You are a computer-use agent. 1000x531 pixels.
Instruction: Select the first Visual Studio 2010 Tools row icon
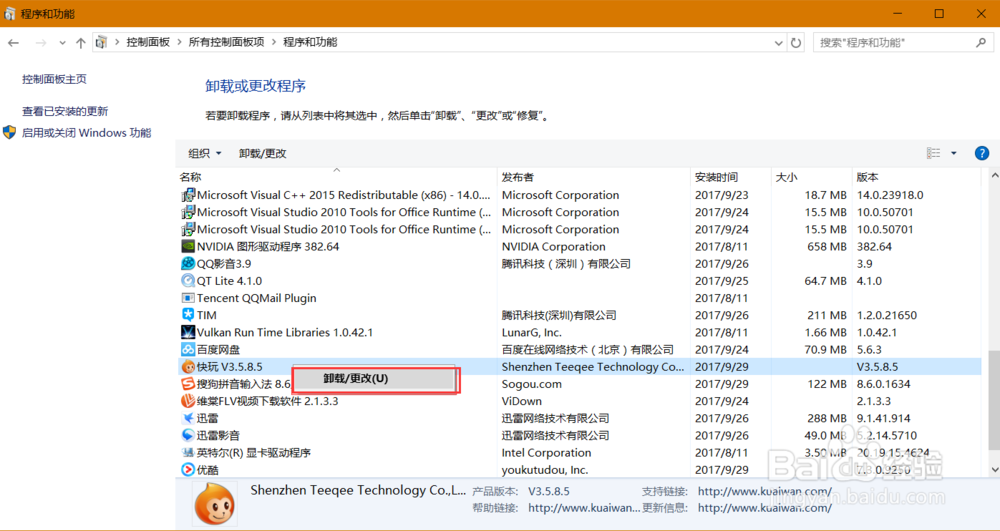[x=188, y=212]
